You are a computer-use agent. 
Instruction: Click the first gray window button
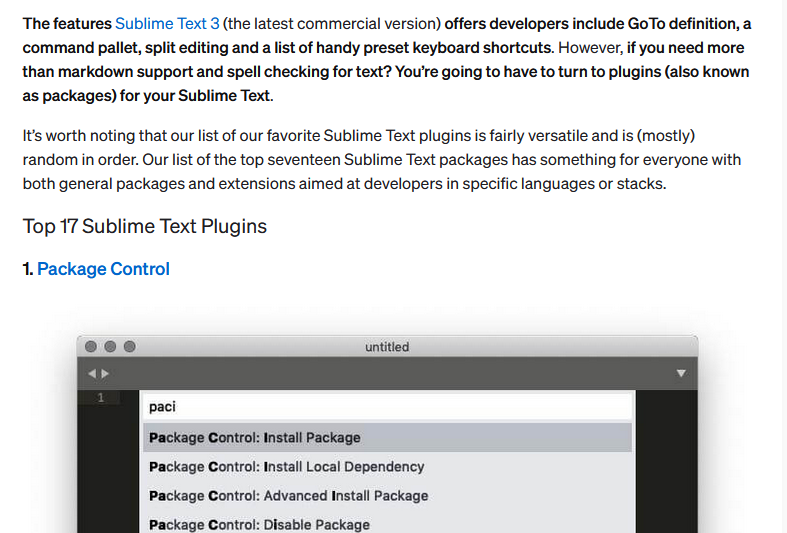click(91, 347)
